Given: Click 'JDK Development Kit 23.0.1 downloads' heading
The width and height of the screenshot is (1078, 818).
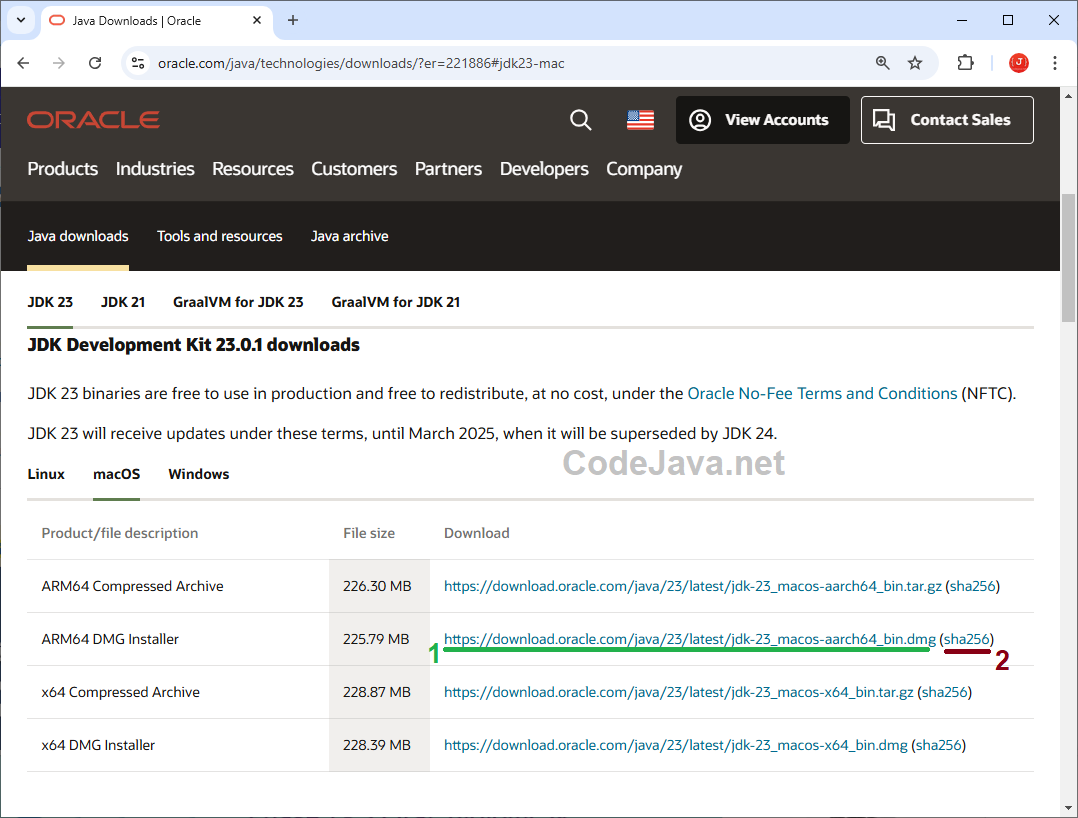Looking at the screenshot, I should pos(193,345).
